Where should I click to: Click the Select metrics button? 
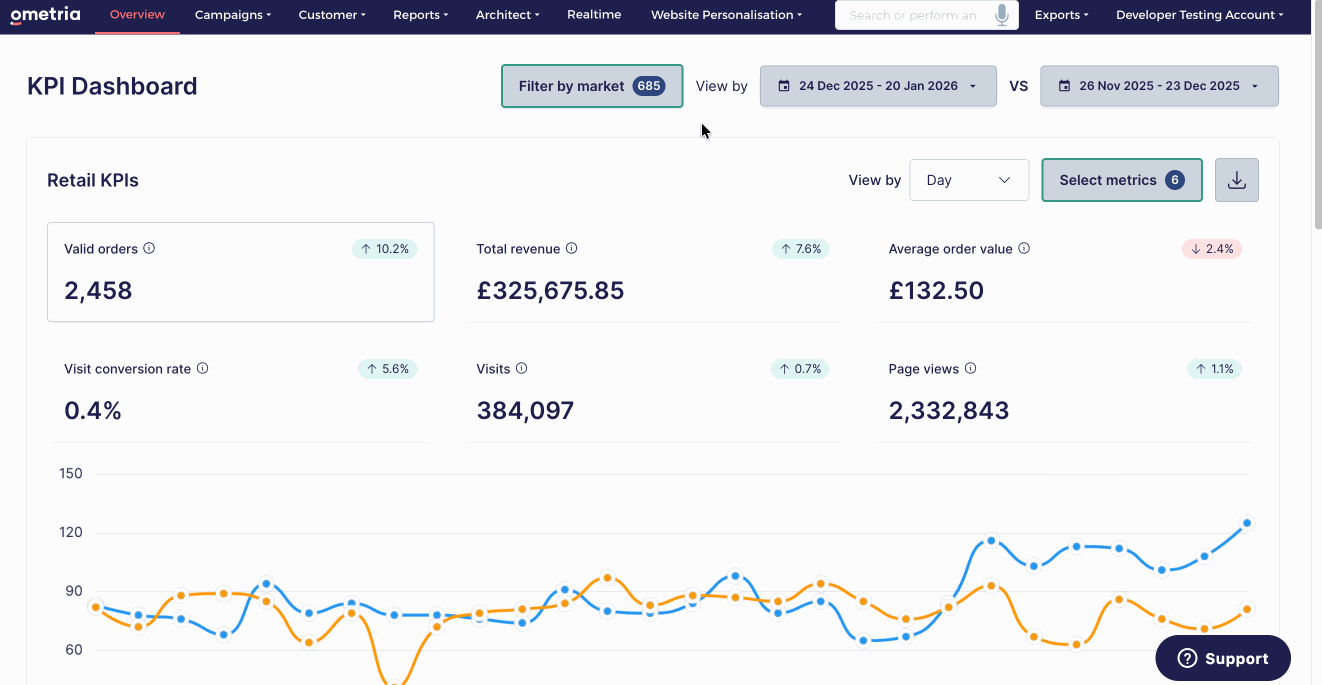1121,180
